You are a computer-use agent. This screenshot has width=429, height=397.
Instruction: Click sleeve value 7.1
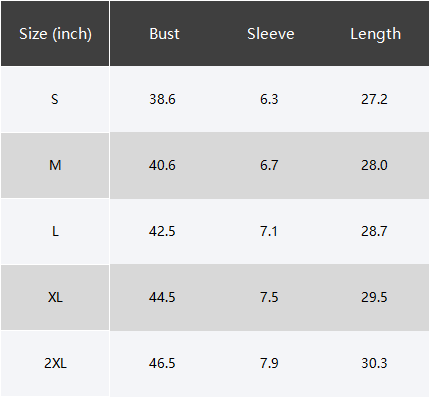pyautogui.click(x=269, y=231)
